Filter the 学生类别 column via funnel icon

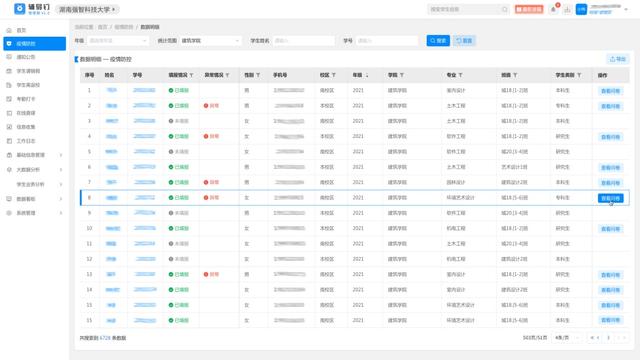click(579, 75)
